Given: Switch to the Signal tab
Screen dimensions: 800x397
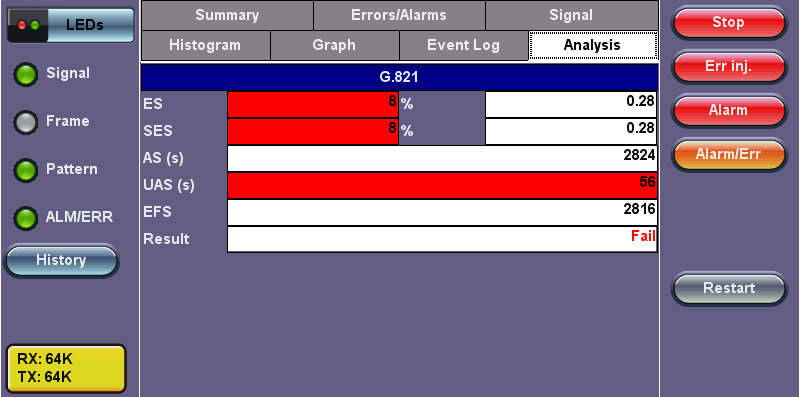Looking at the screenshot, I should [571, 15].
